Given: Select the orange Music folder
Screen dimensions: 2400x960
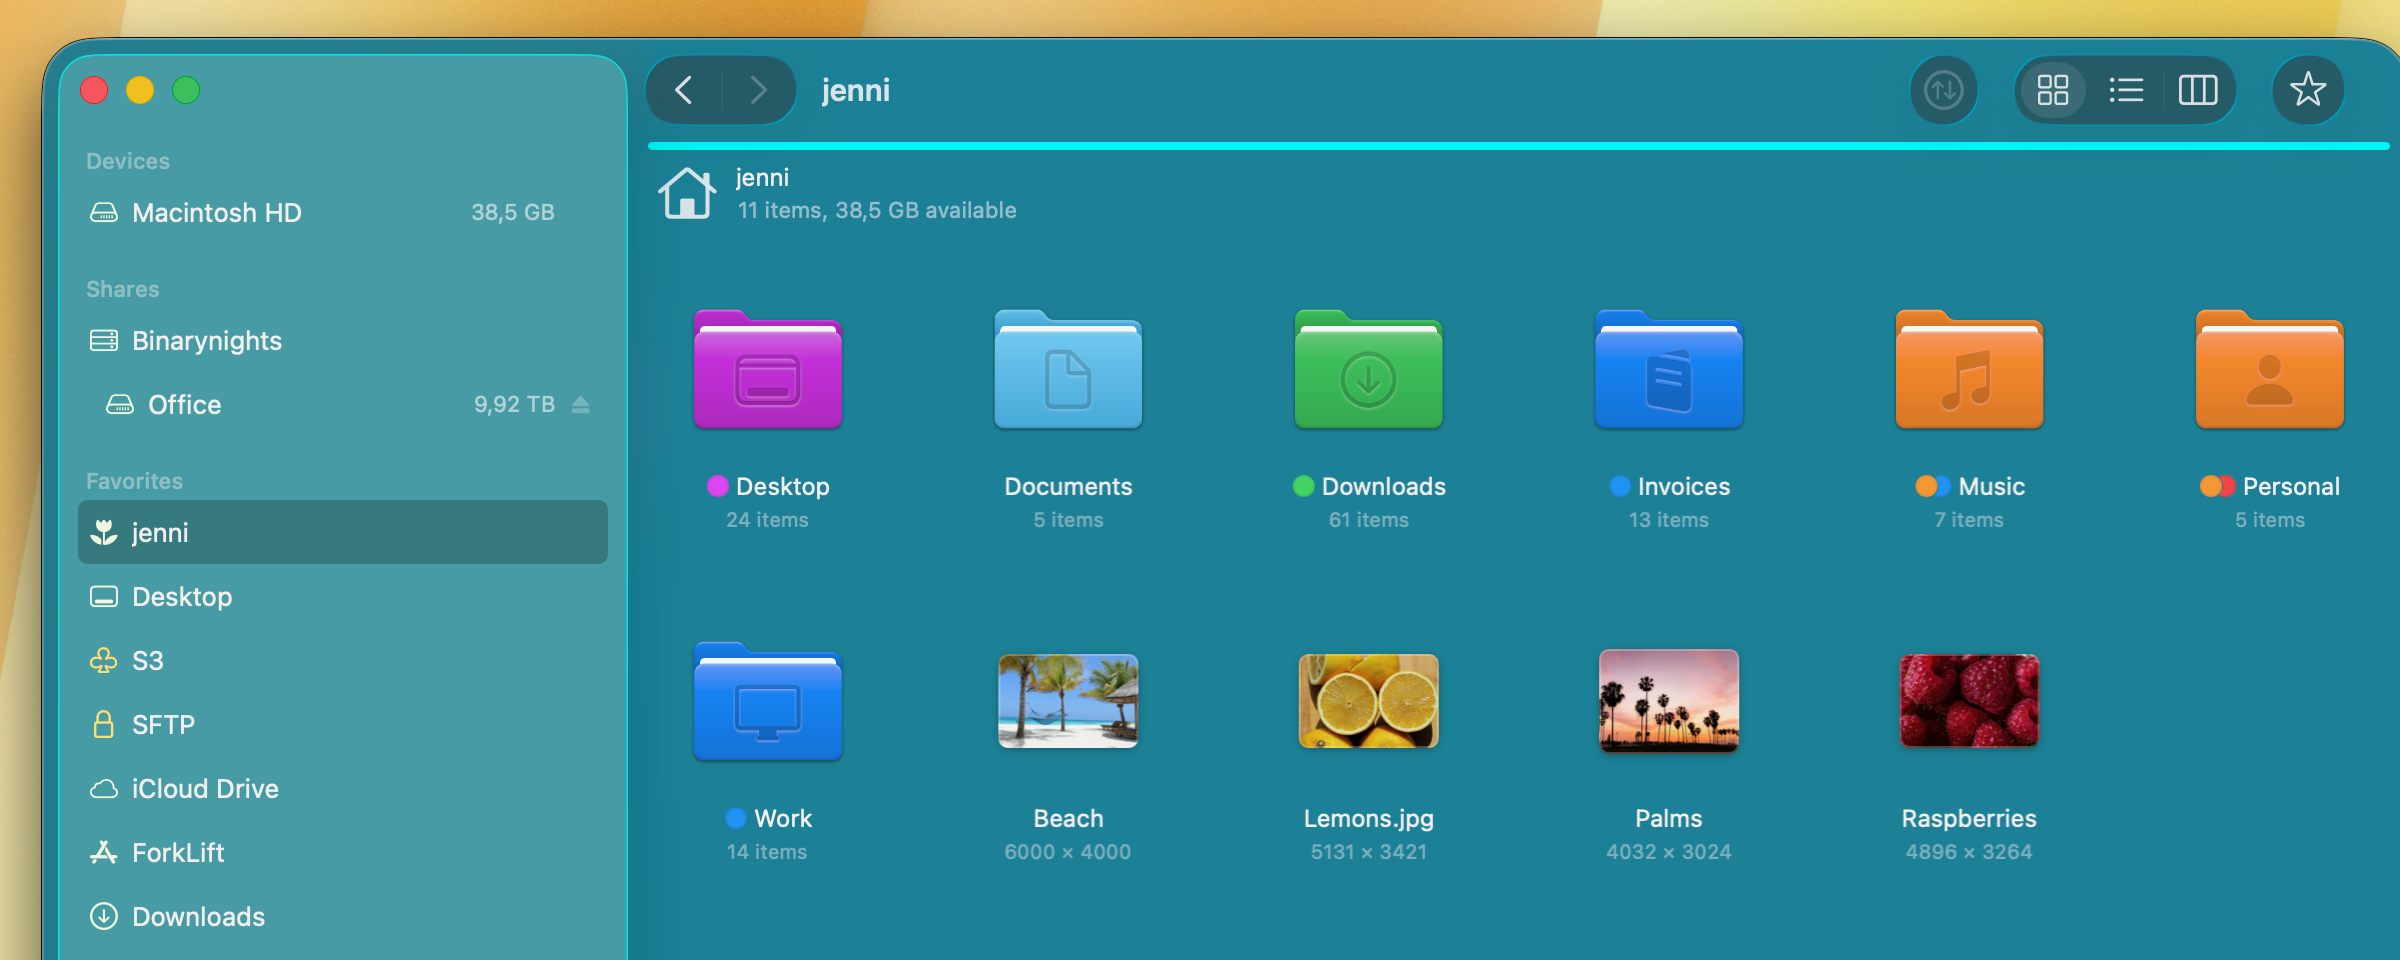Looking at the screenshot, I should [1969, 370].
